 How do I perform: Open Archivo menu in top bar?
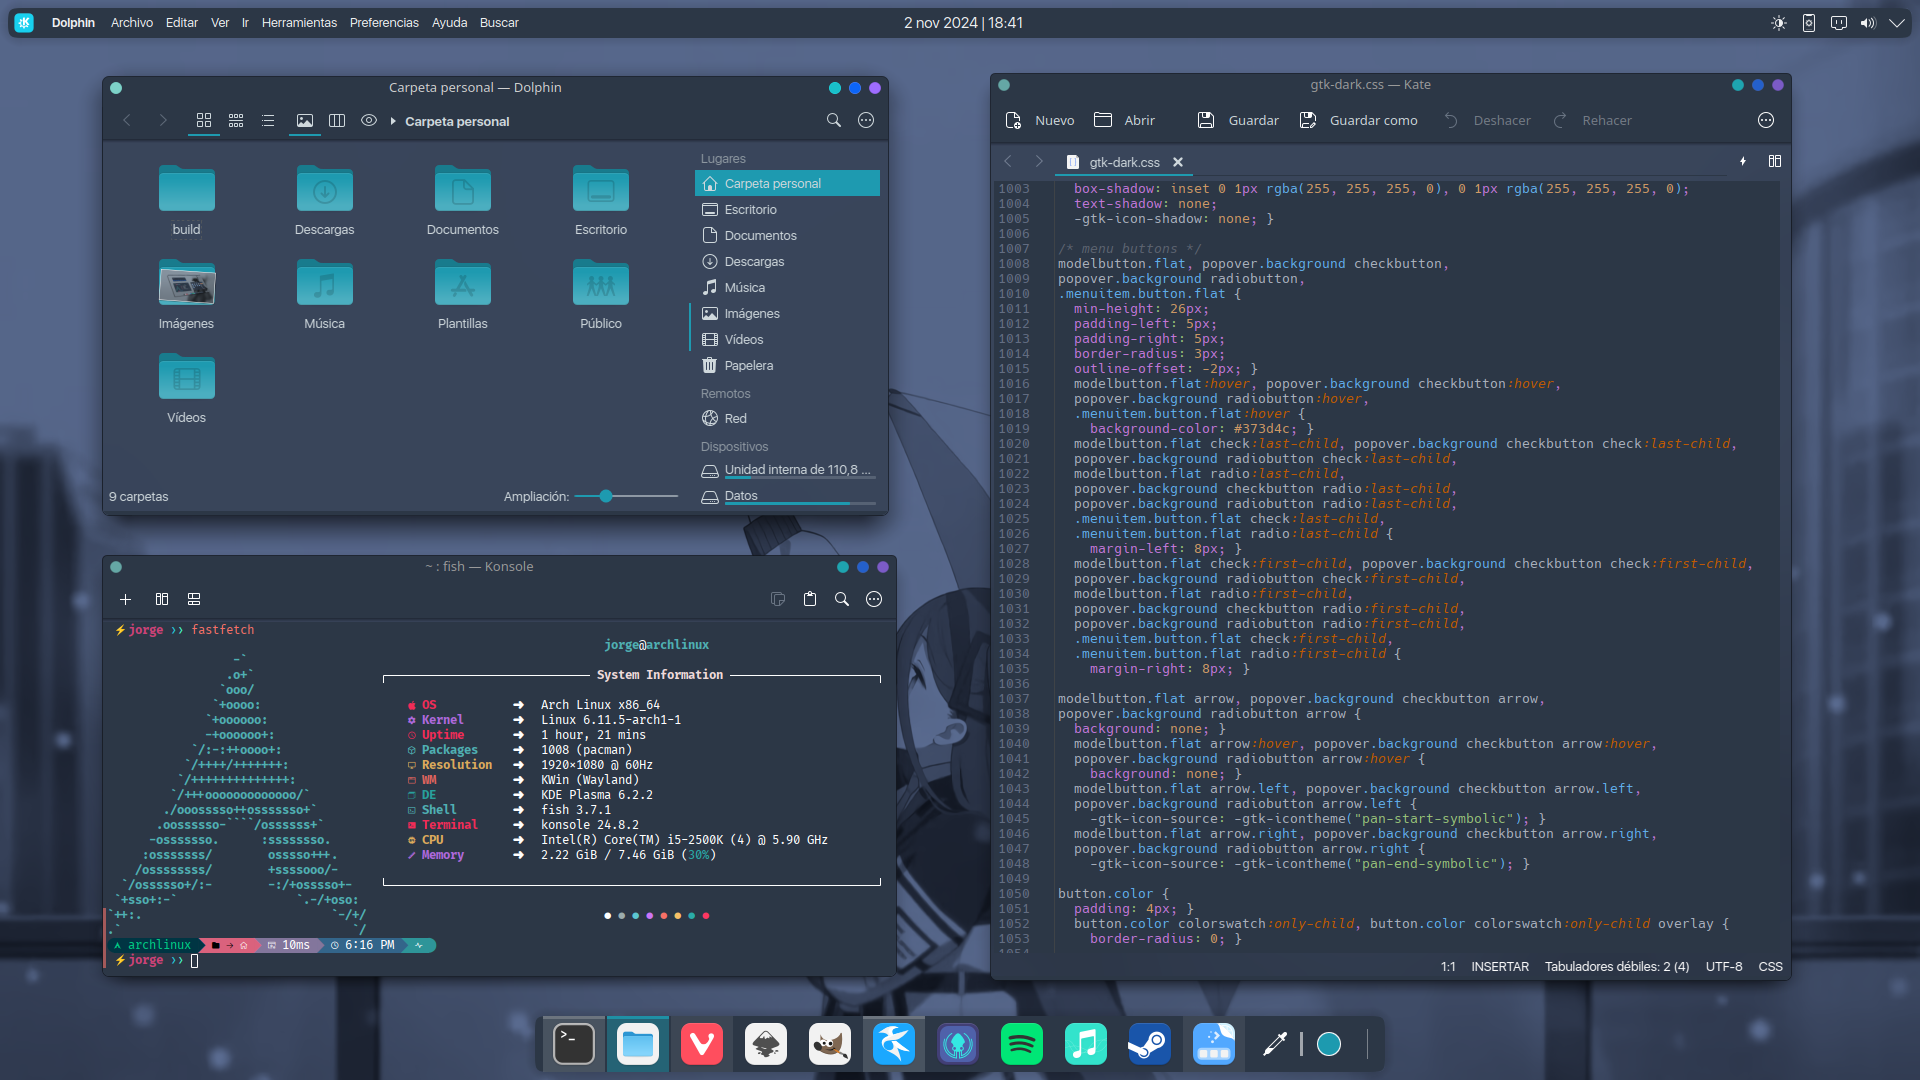pyautogui.click(x=132, y=22)
